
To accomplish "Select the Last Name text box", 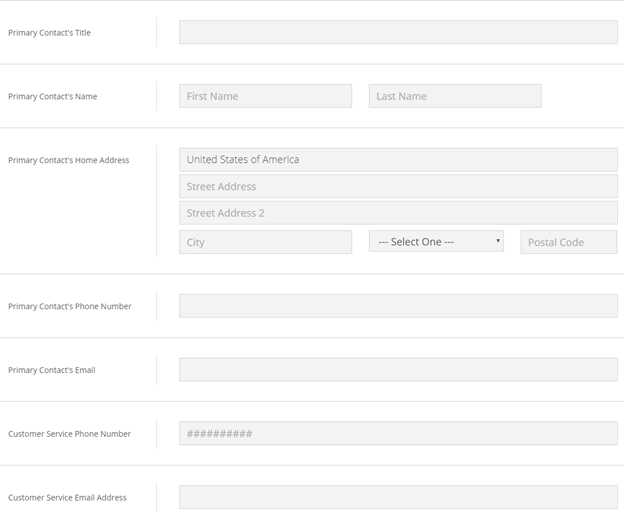I will (x=455, y=96).
